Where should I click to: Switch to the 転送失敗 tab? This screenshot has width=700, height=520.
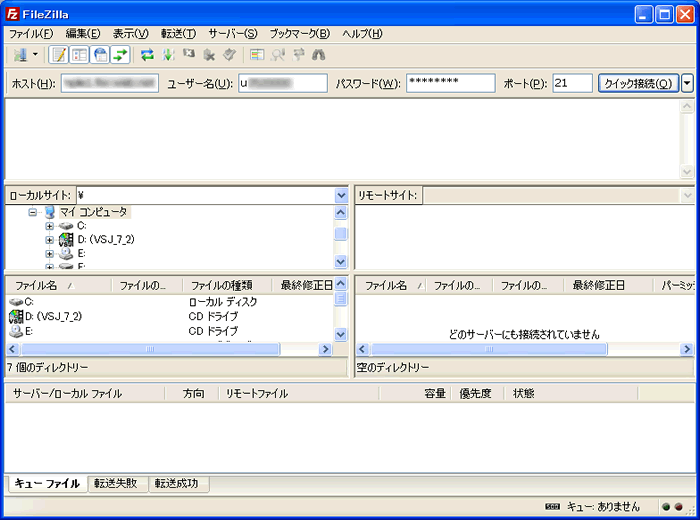tap(116, 483)
